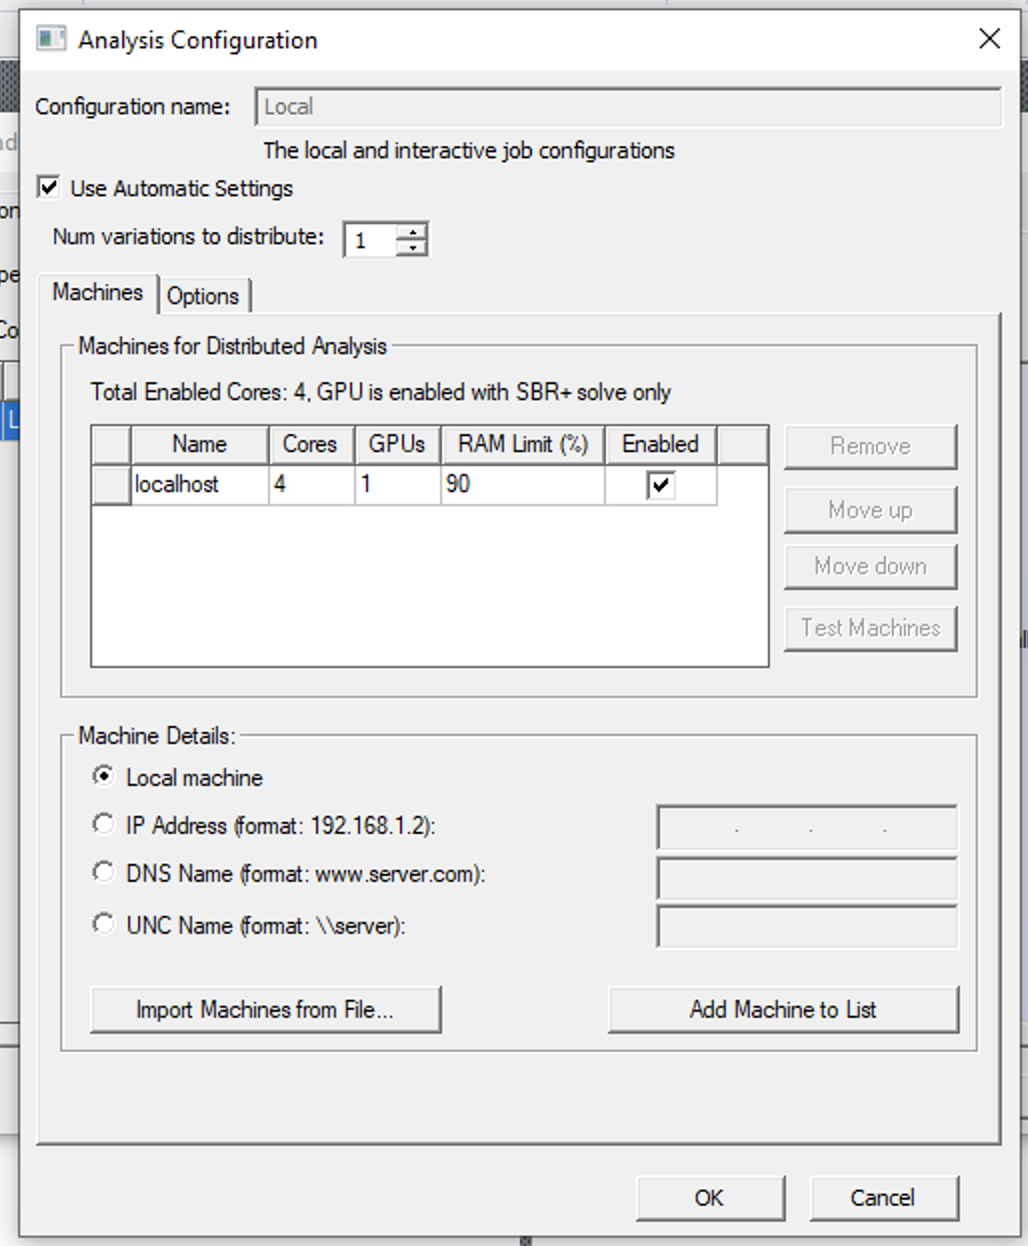Viewport: 1028px width, 1246px height.
Task: Choose the IP Address radio option
Action: [x=103, y=825]
